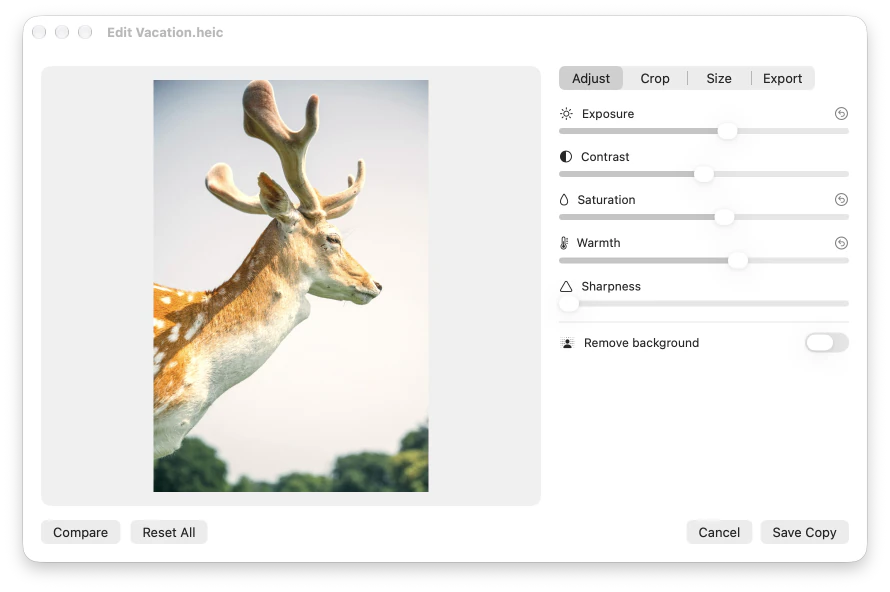The height and width of the screenshot is (592, 890).
Task: Click the Saturation droplet icon
Action: point(564,200)
